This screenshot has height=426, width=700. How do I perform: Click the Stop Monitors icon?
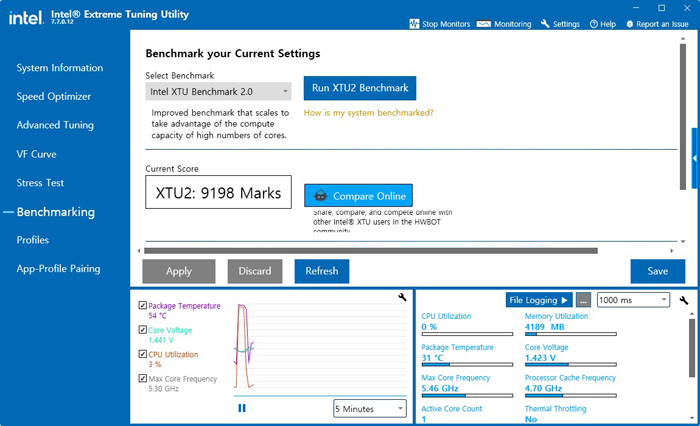pyautogui.click(x=415, y=24)
